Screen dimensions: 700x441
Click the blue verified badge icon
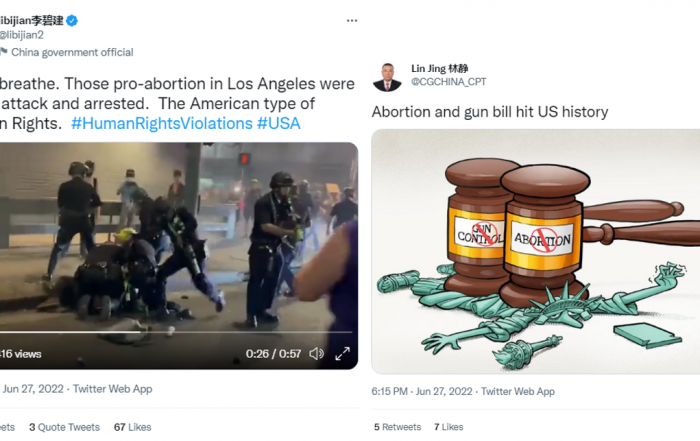click(x=72, y=21)
